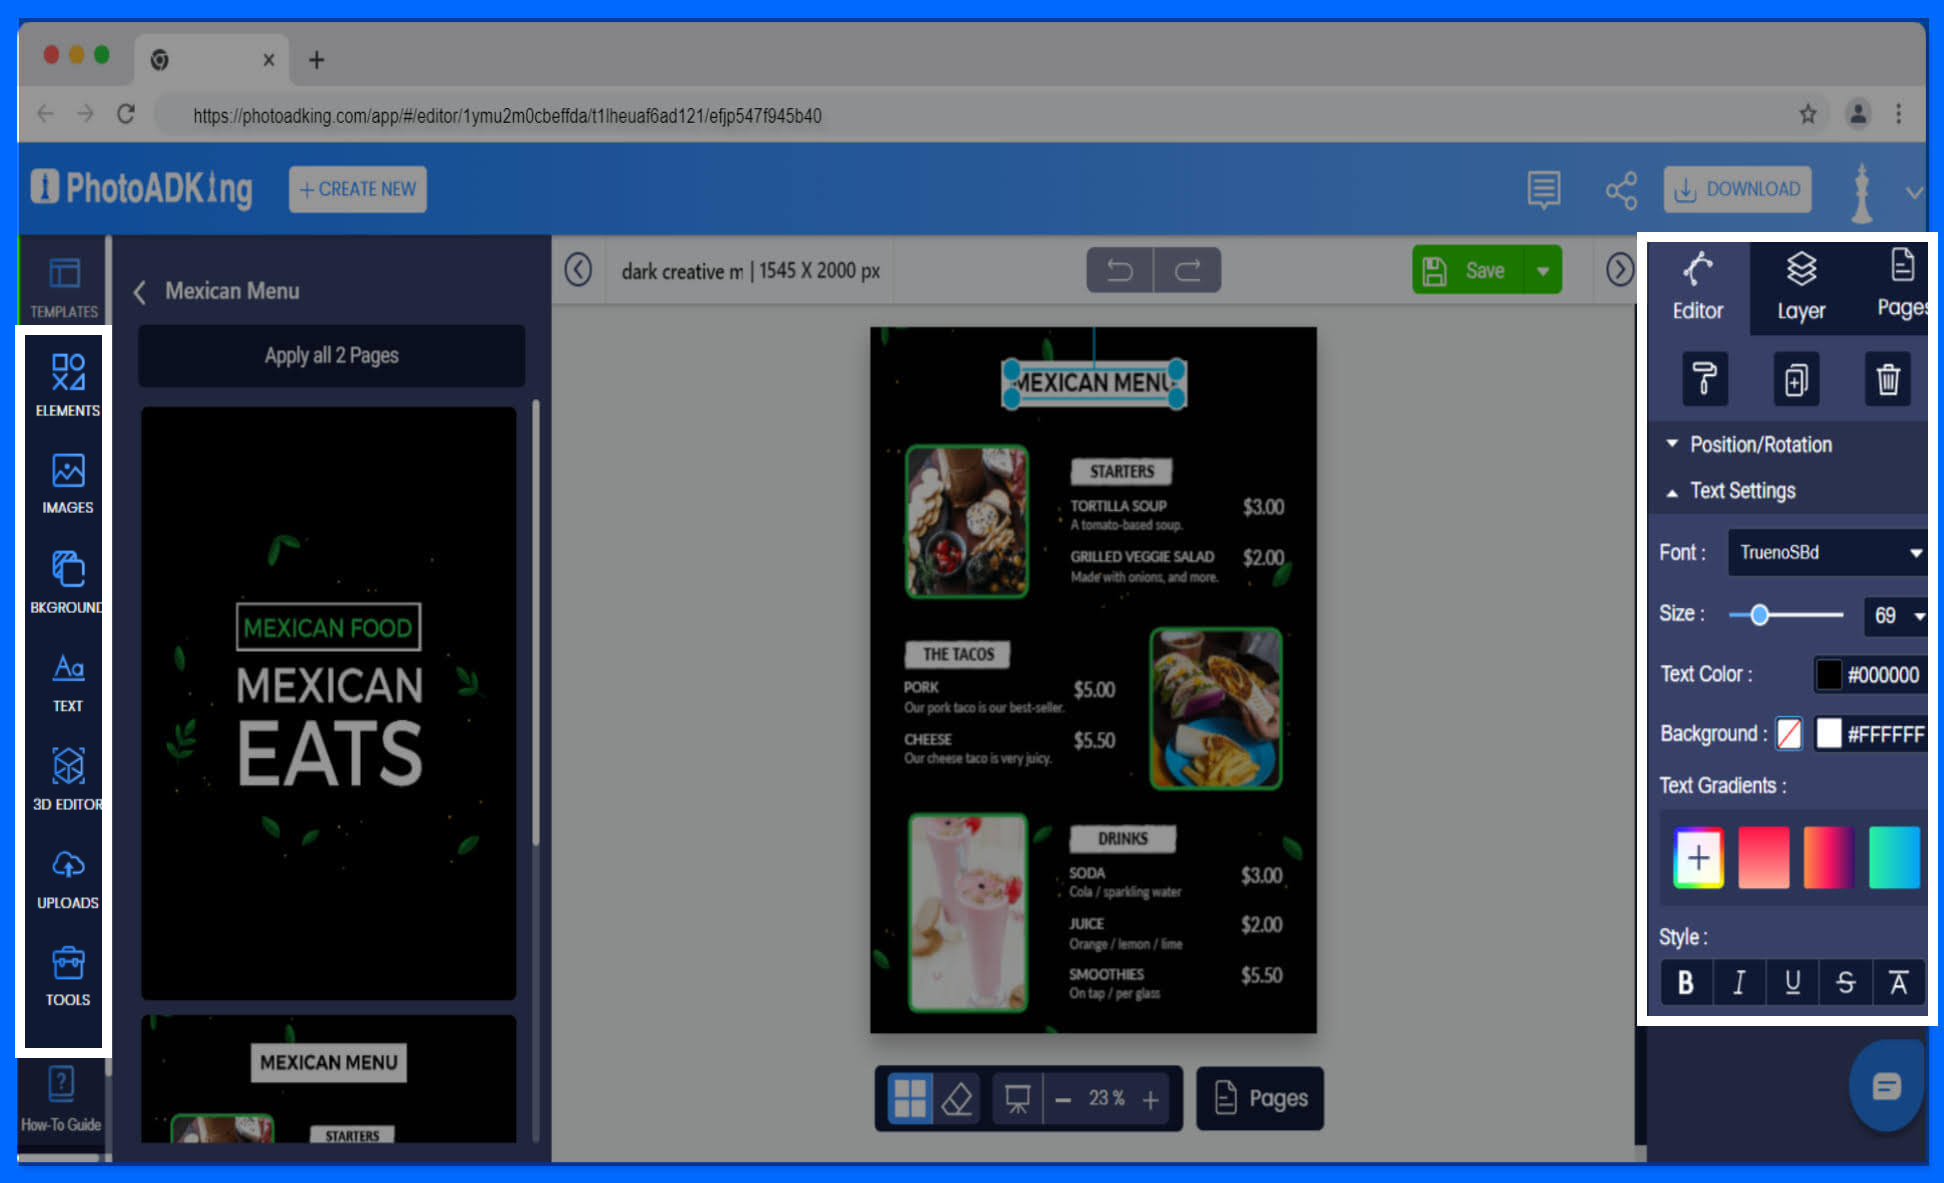Click the format painter roller icon
The image size is (1944, 1183).
[1704, 379]
